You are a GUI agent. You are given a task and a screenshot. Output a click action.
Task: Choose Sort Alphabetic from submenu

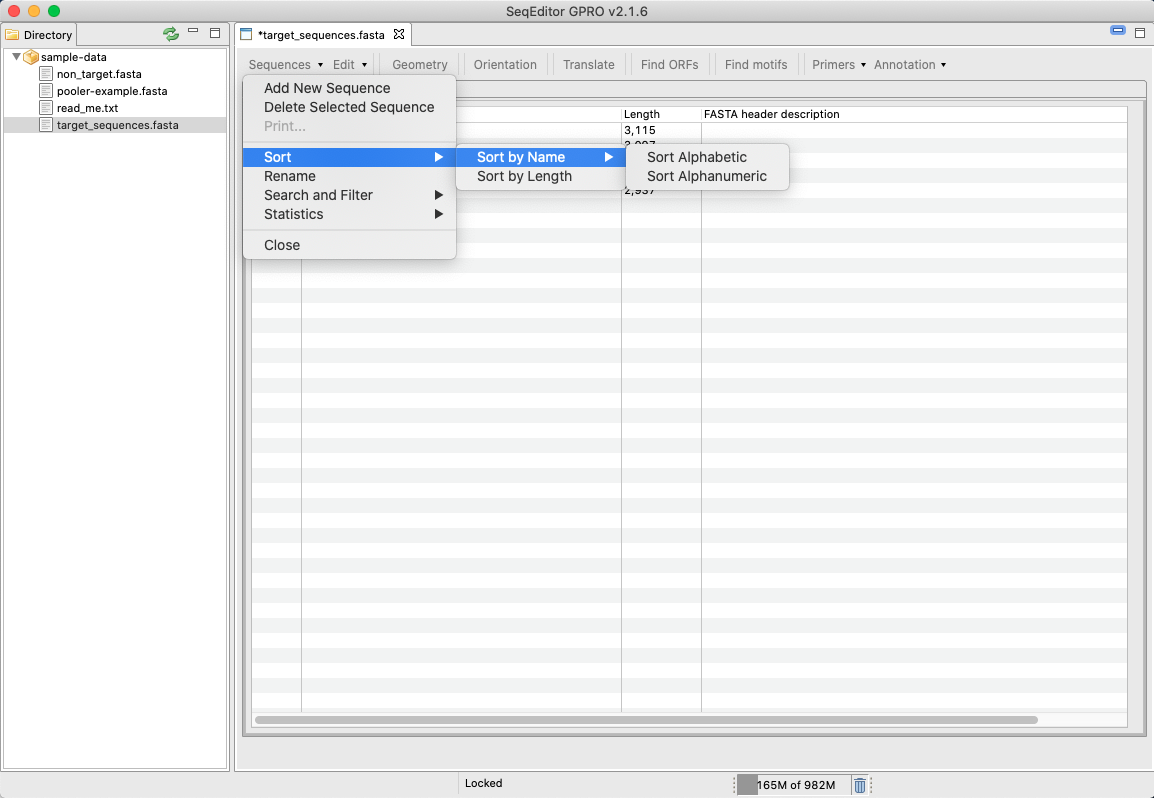pos(696,157)
